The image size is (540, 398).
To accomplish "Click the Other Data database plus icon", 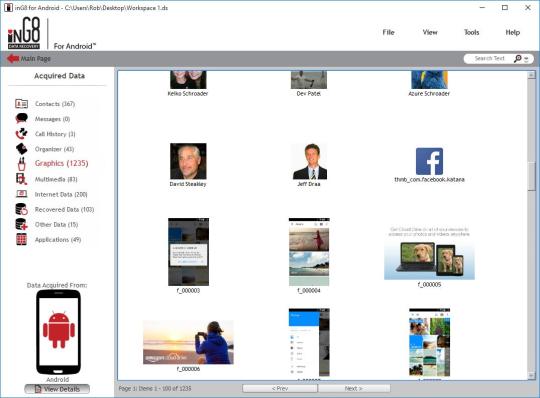I will (x=21, y=224).
